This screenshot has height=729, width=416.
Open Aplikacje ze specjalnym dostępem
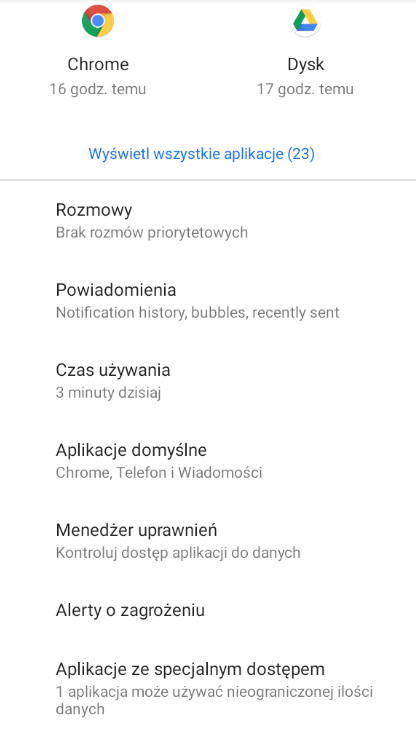(x=208, y=688)
